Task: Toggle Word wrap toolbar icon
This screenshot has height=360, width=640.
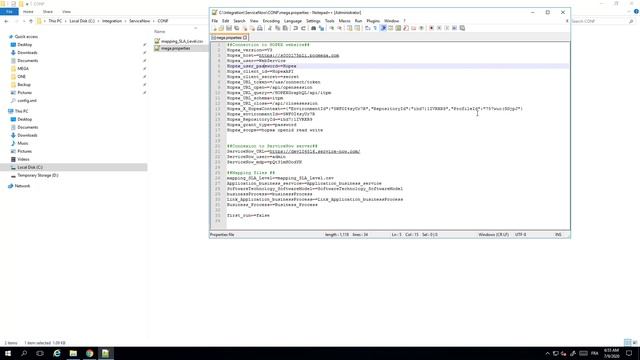Action: point(367,28)
